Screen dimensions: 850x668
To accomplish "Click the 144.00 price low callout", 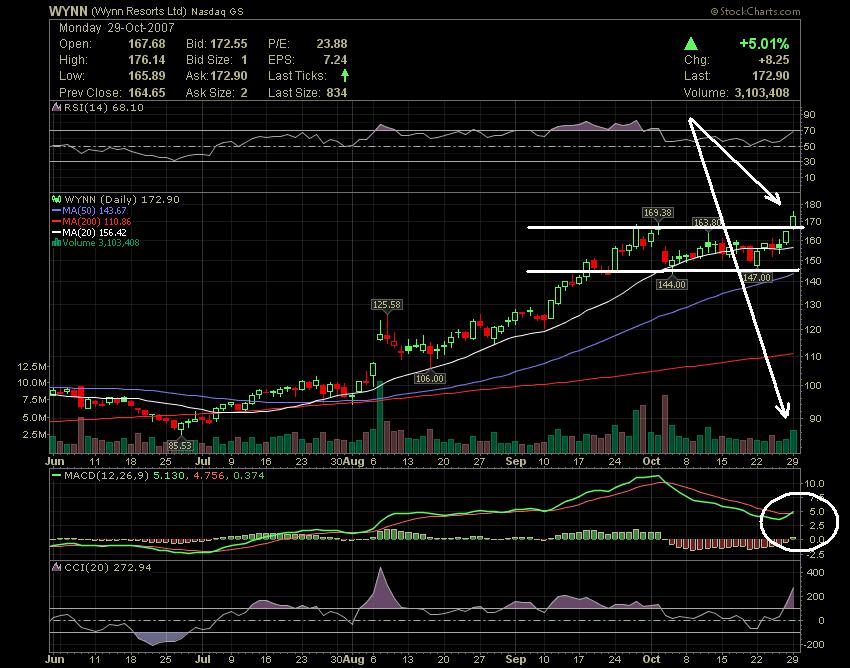I will coord(672,285).
